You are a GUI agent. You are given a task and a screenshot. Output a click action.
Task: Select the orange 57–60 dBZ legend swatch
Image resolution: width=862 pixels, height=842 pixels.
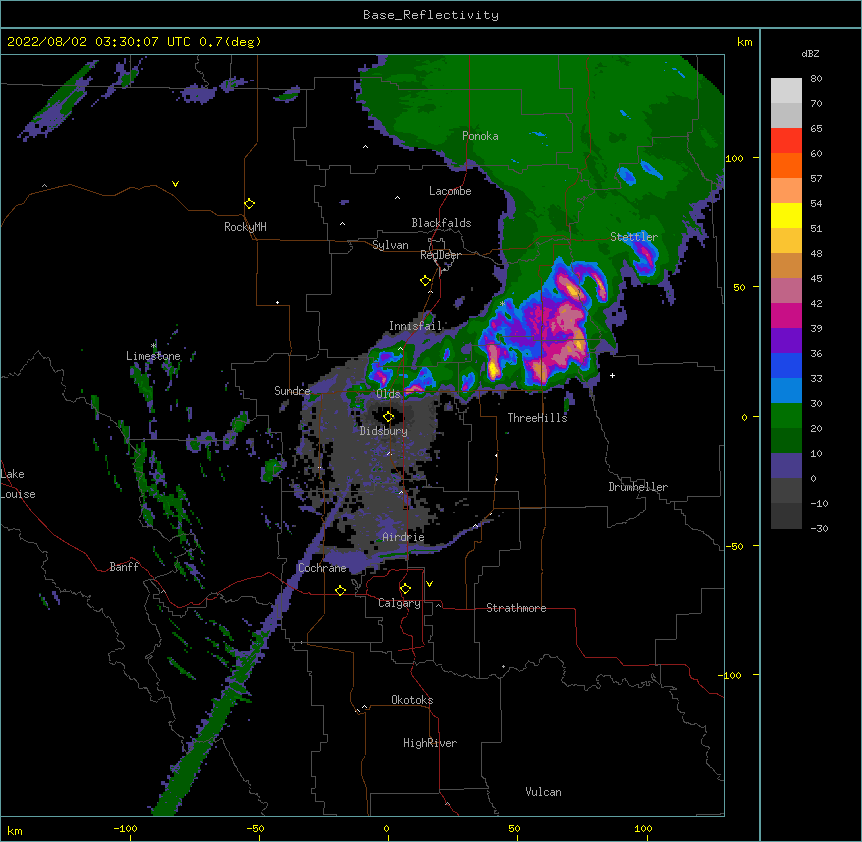[x=786, y=165]
